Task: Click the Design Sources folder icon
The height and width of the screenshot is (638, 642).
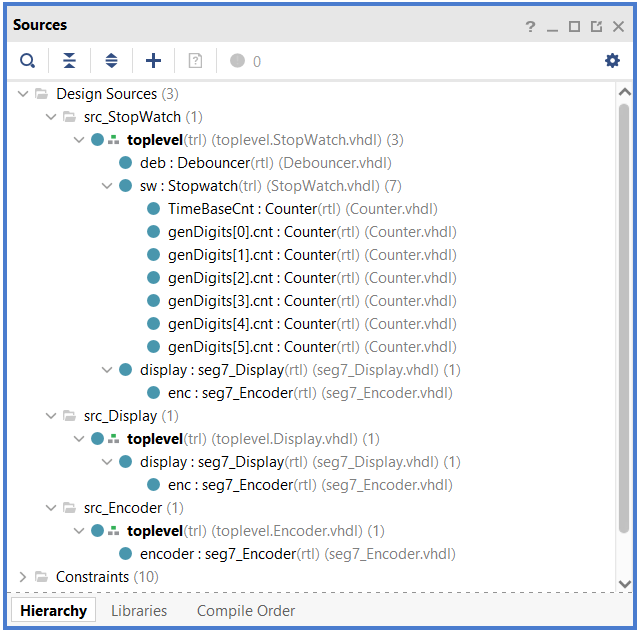Action: (x=41, y=94)
